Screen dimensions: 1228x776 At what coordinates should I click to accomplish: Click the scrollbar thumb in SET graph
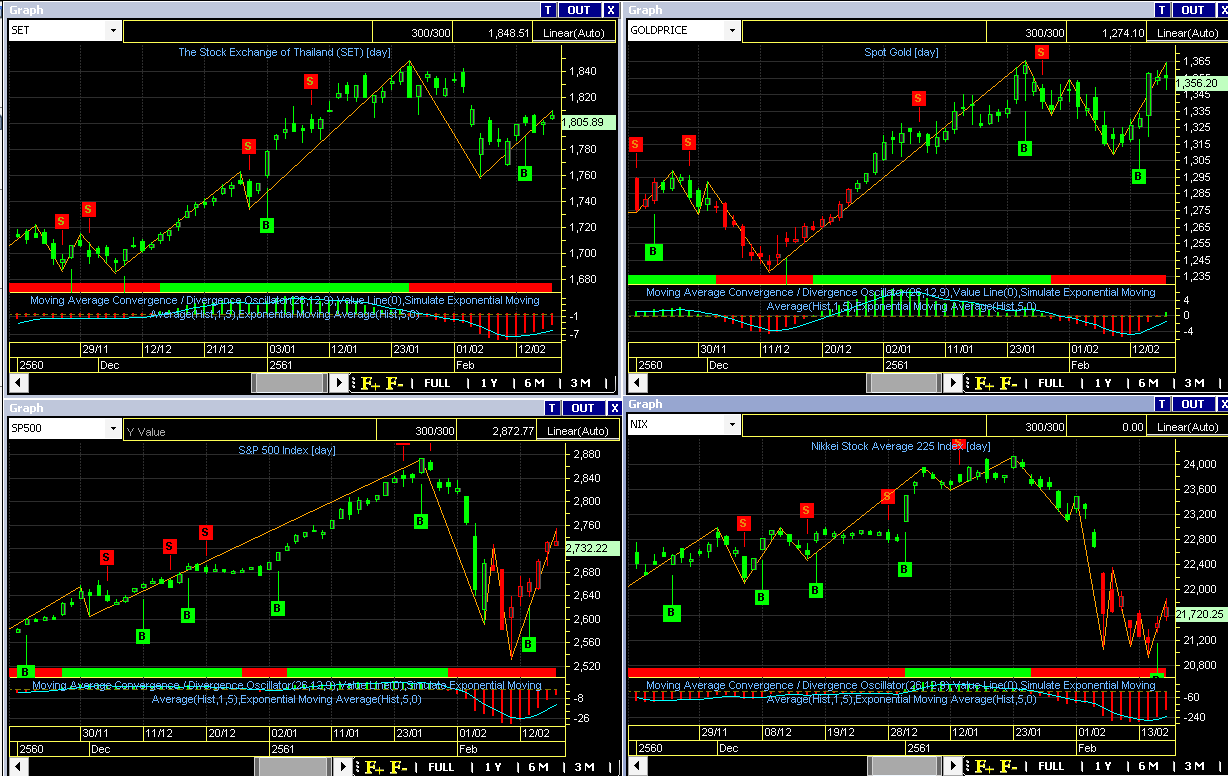289,383
